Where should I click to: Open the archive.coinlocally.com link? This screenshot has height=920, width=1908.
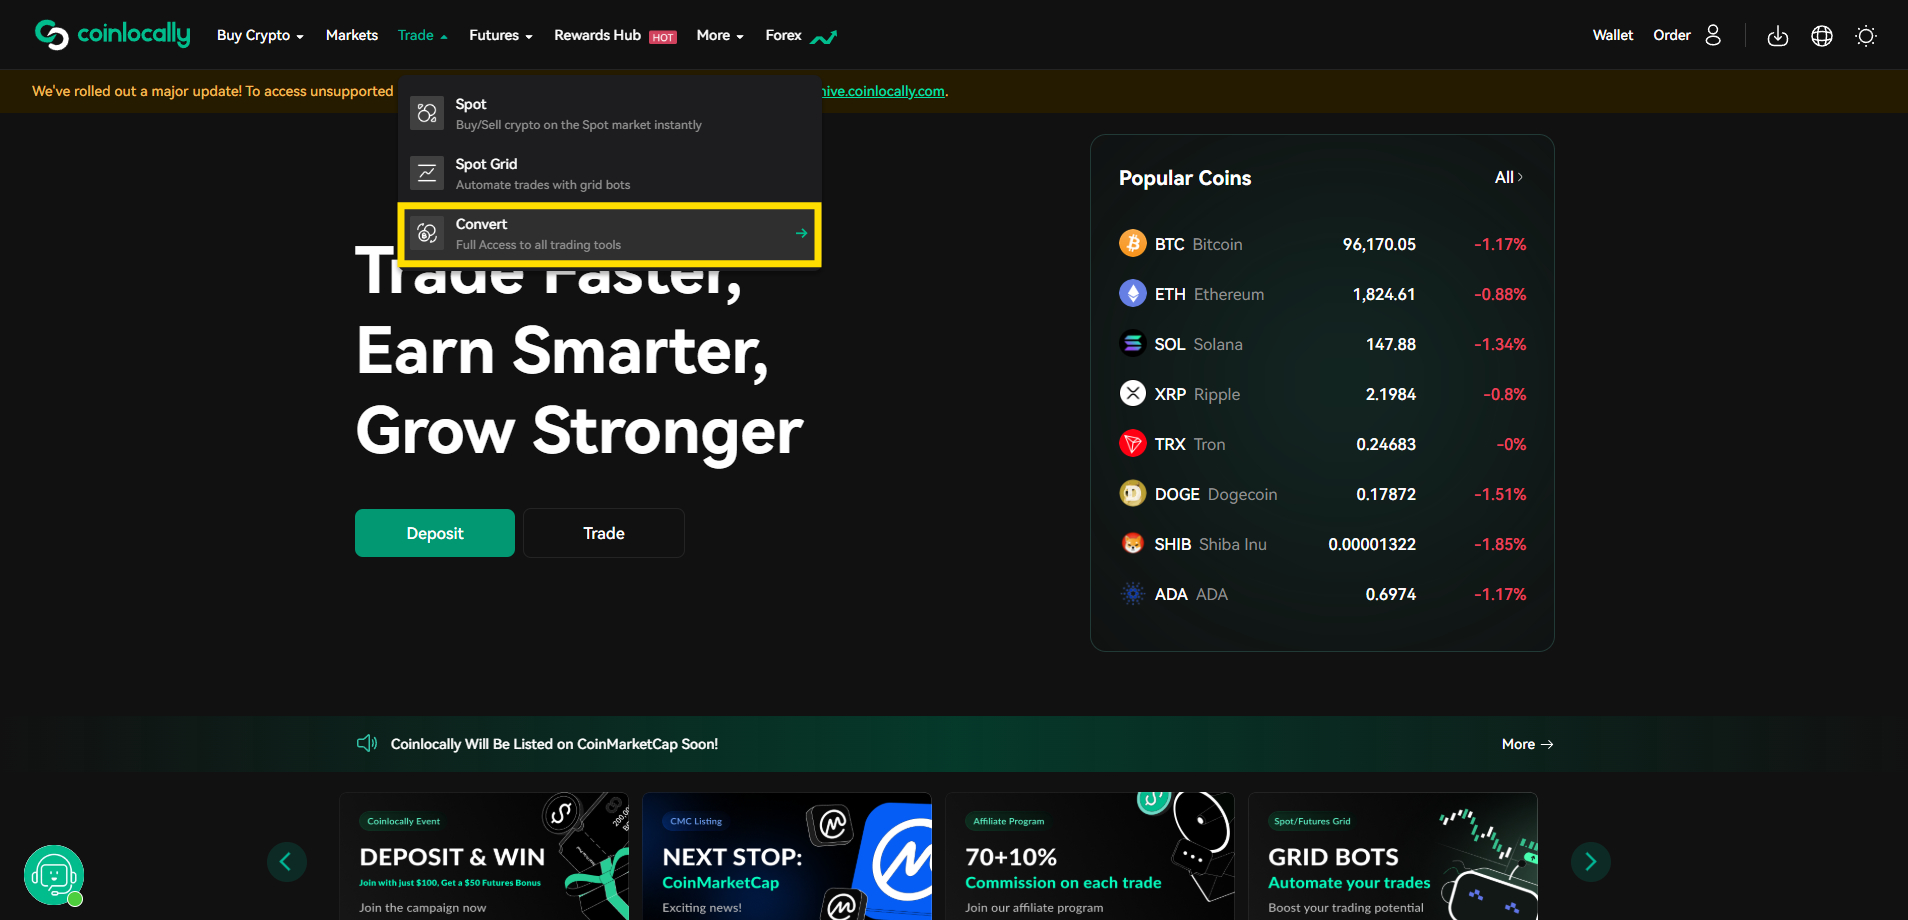(x=883, y=91)
